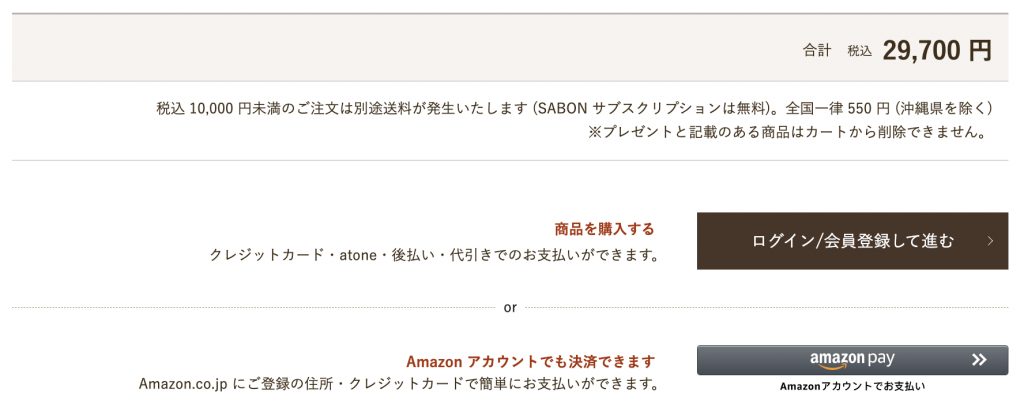Click the 'or' divider text
This screenshot has width=1024, height=411.
click(510, 307)
